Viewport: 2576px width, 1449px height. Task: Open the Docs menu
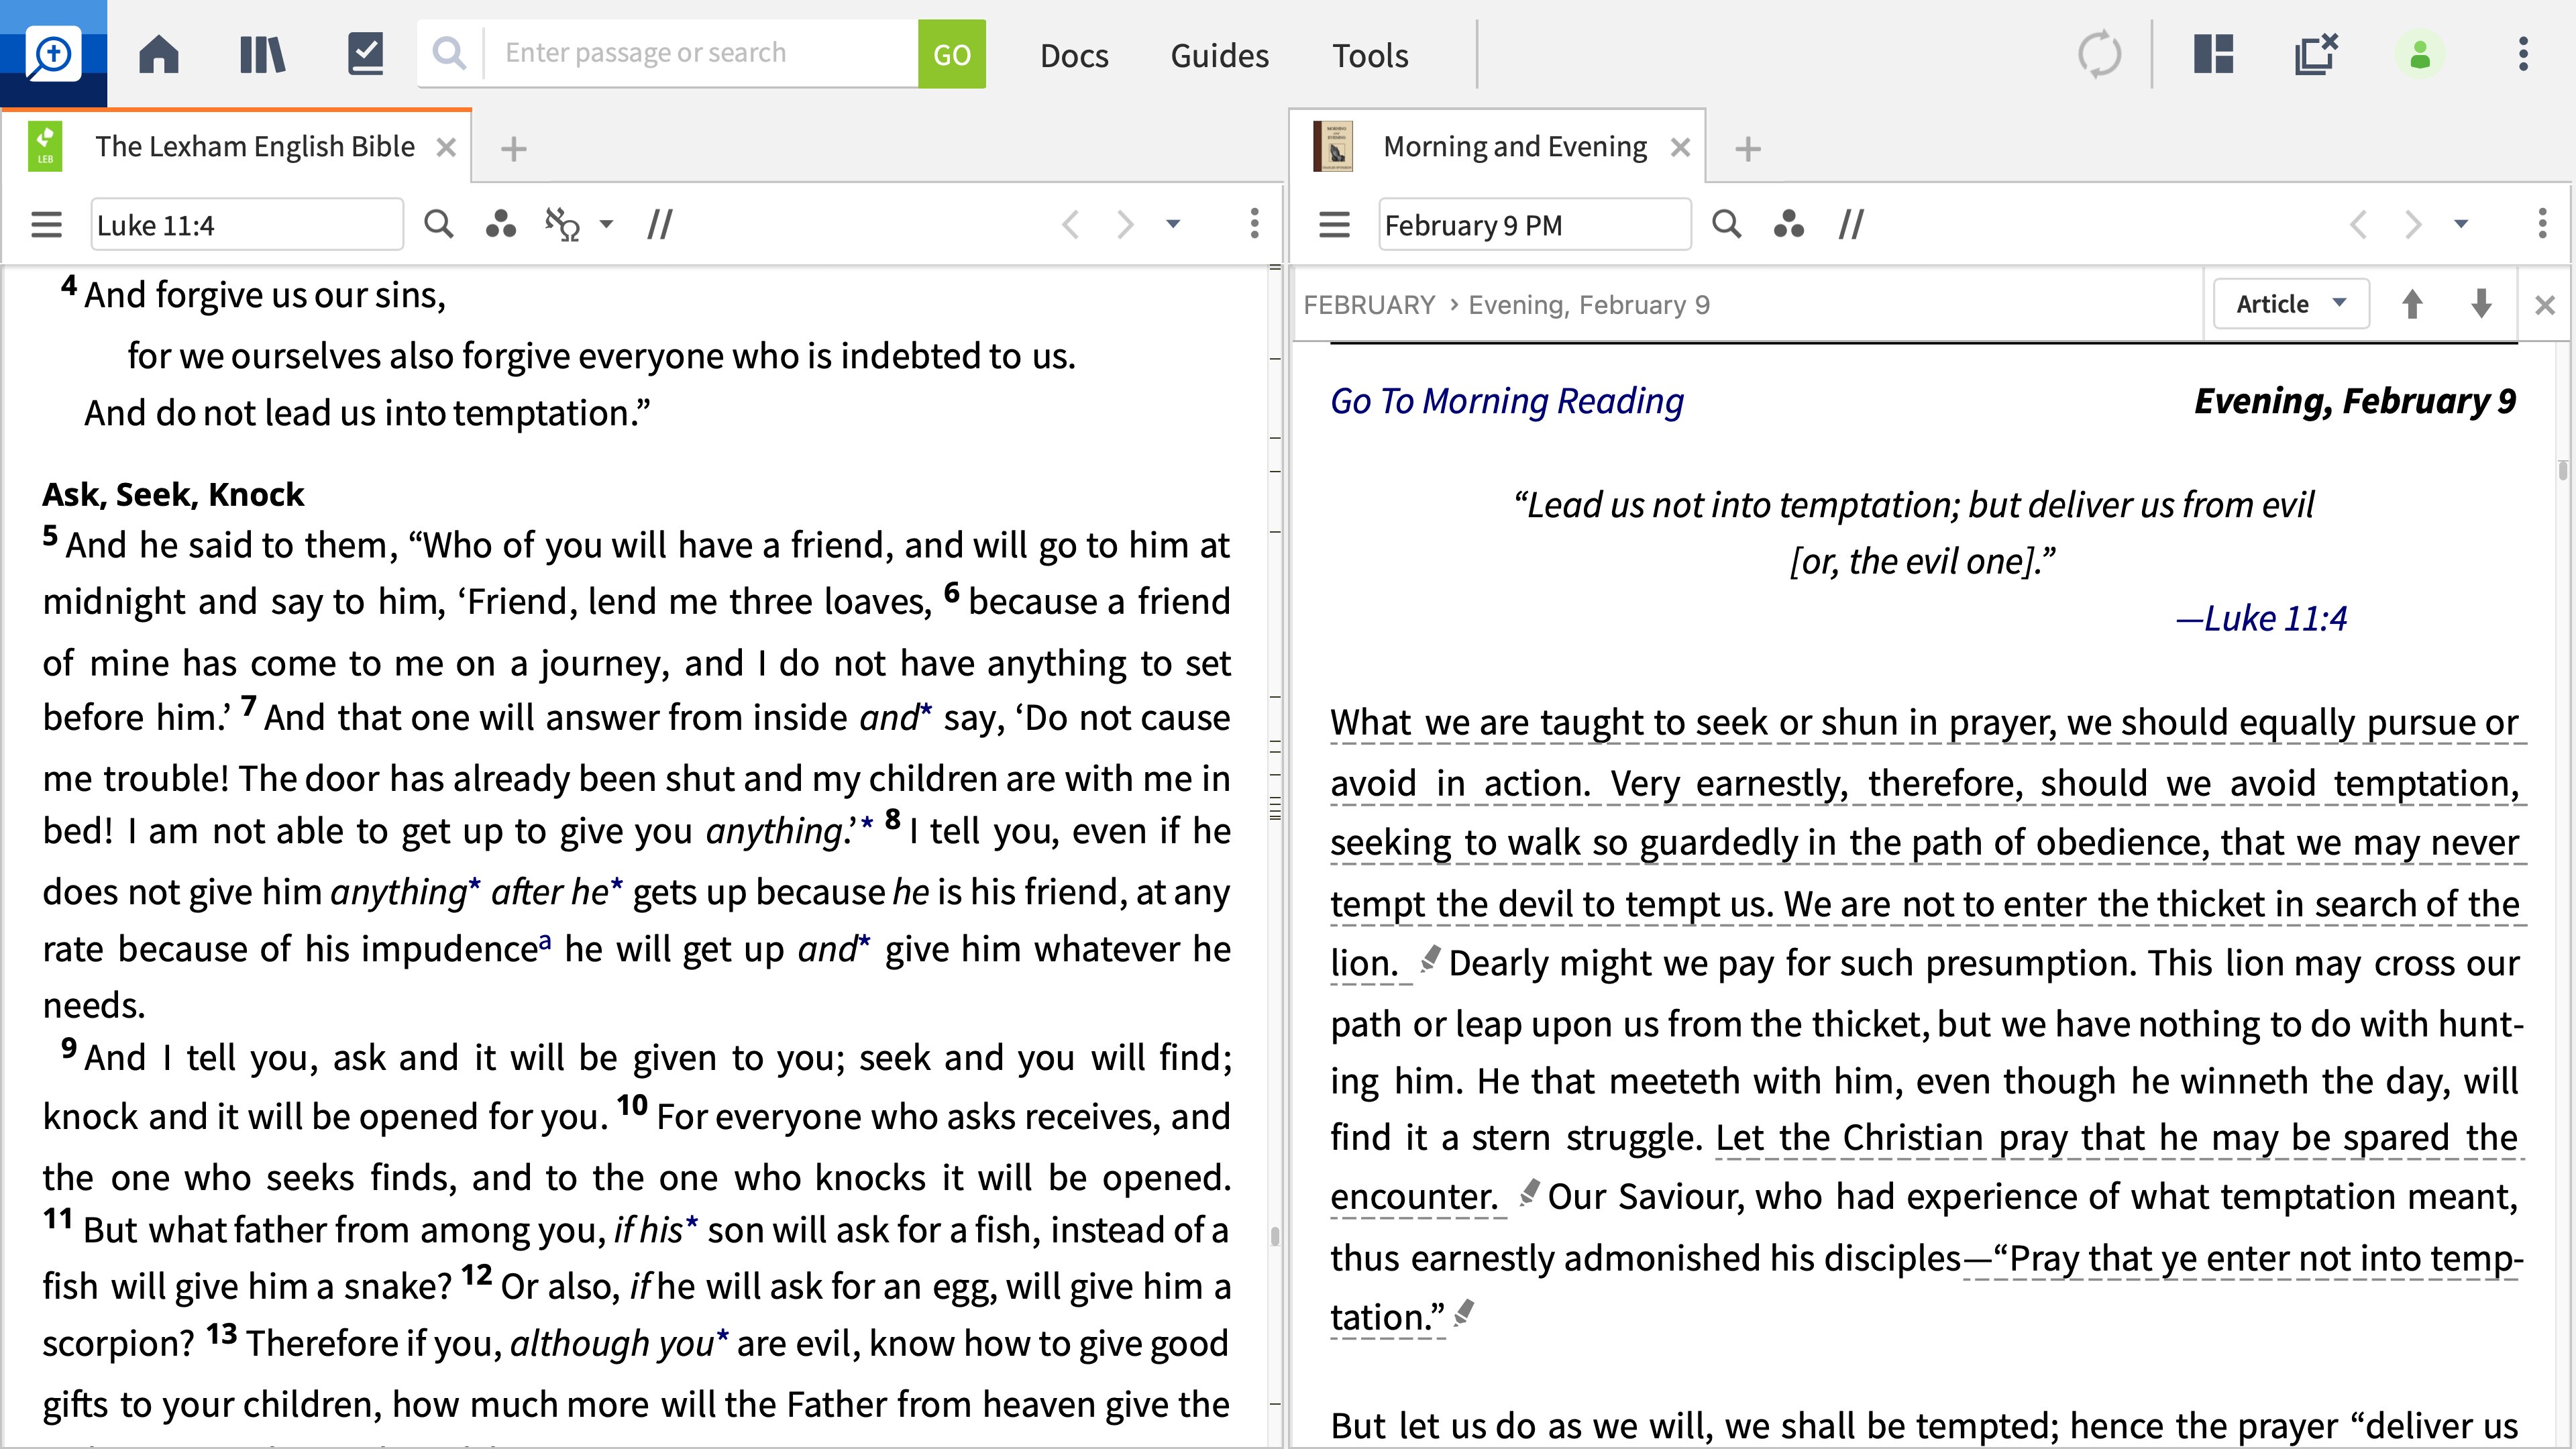click(x=1074, y=55)
